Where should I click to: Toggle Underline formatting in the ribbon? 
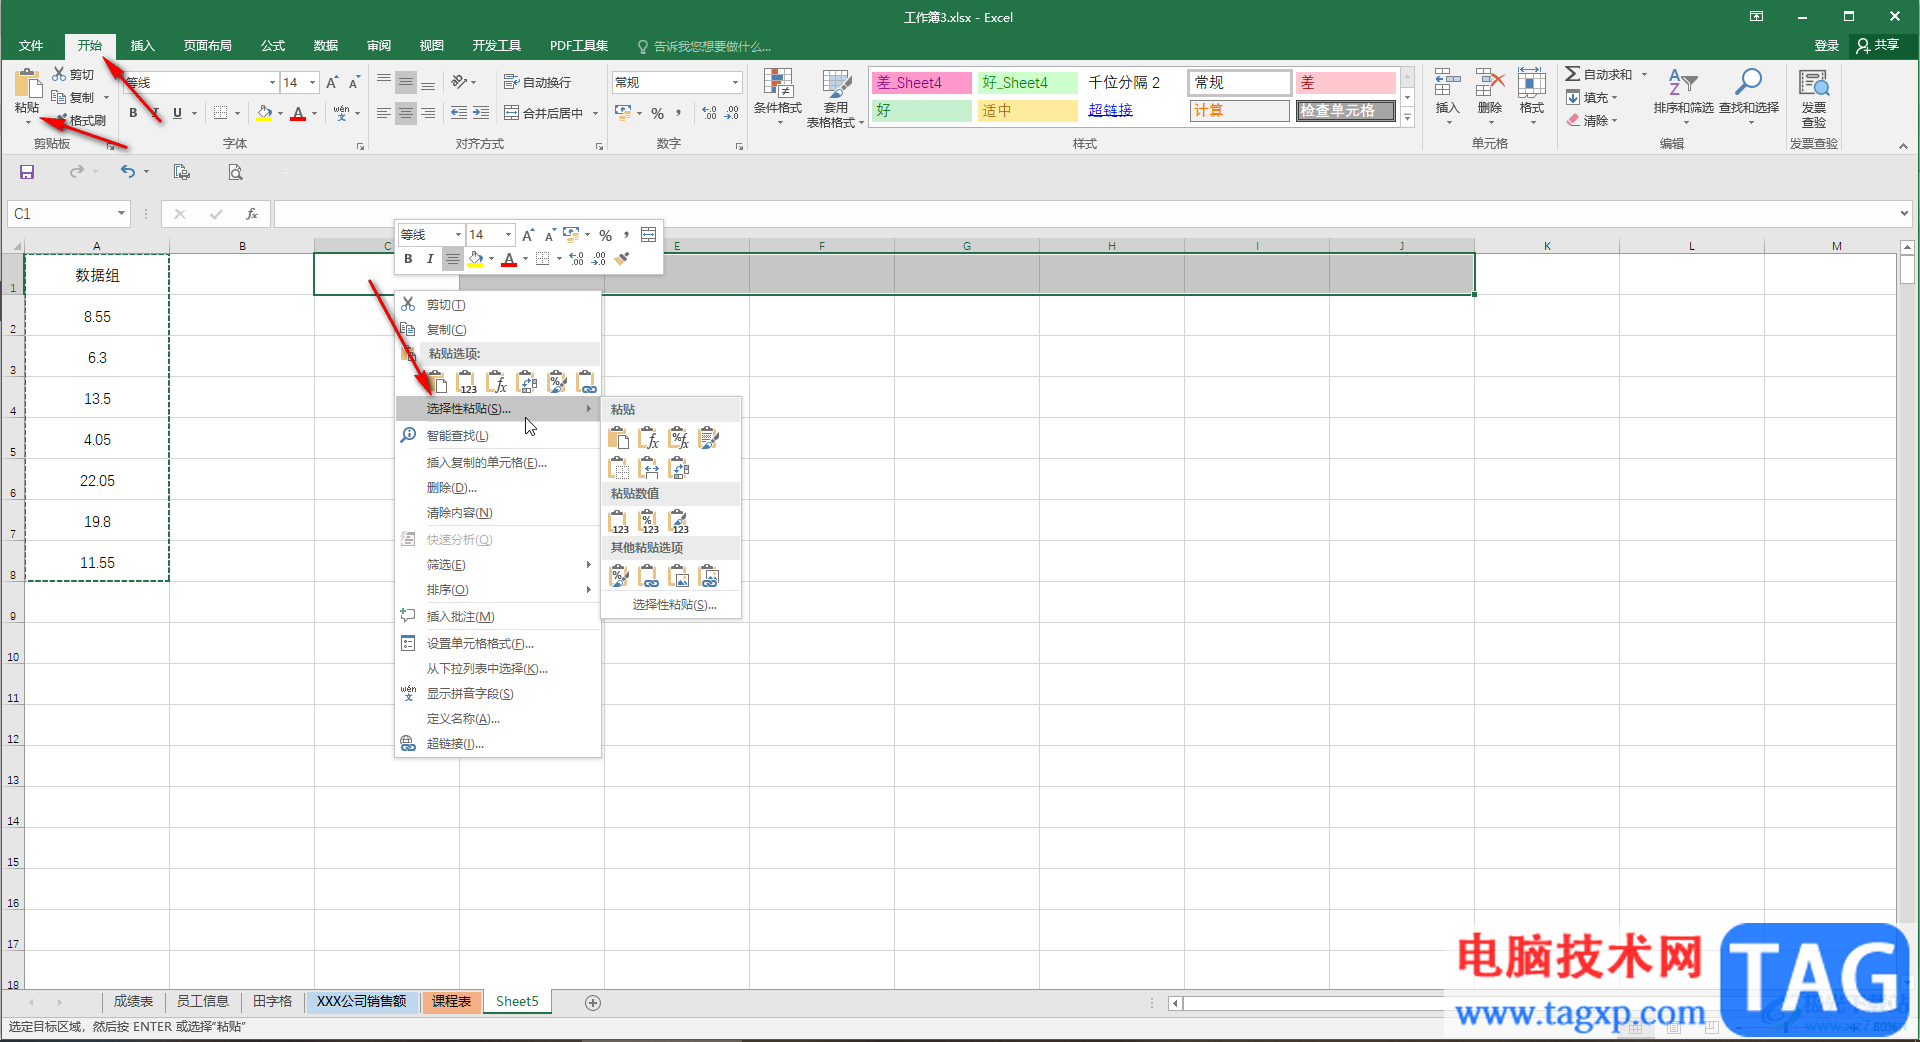(177, 113)
